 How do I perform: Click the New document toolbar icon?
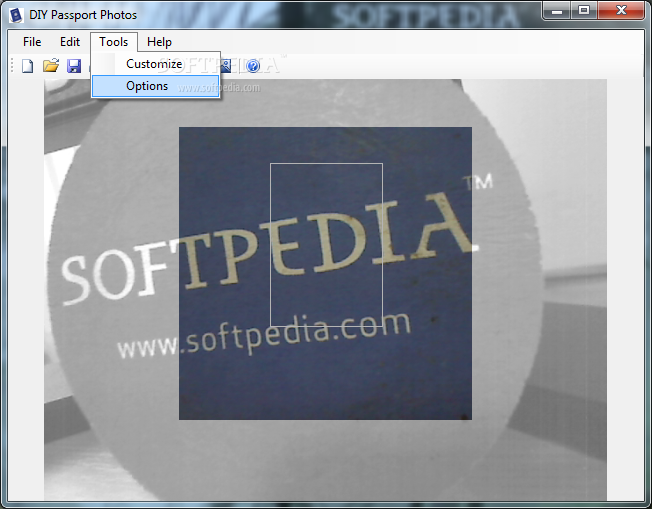(x=27, y=66)
